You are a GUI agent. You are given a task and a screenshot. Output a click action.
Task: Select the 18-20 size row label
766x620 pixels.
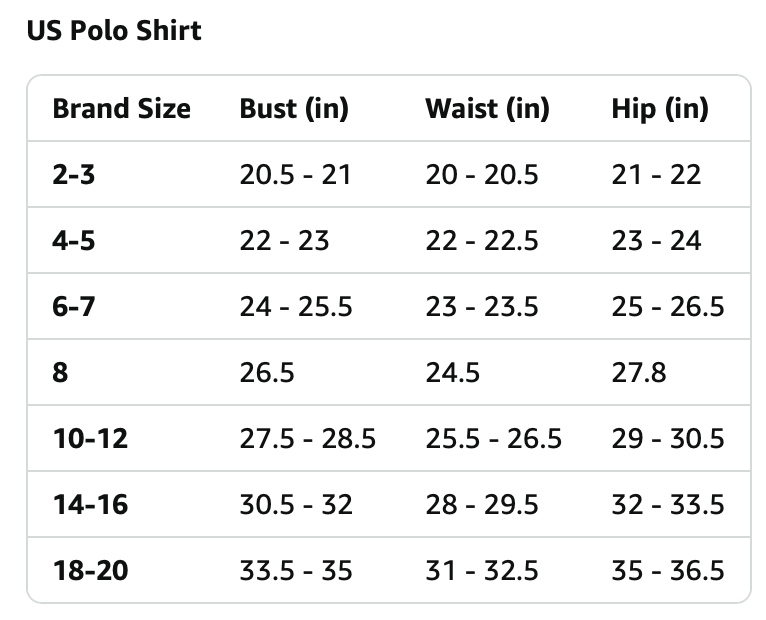click(x=90, y=570)
